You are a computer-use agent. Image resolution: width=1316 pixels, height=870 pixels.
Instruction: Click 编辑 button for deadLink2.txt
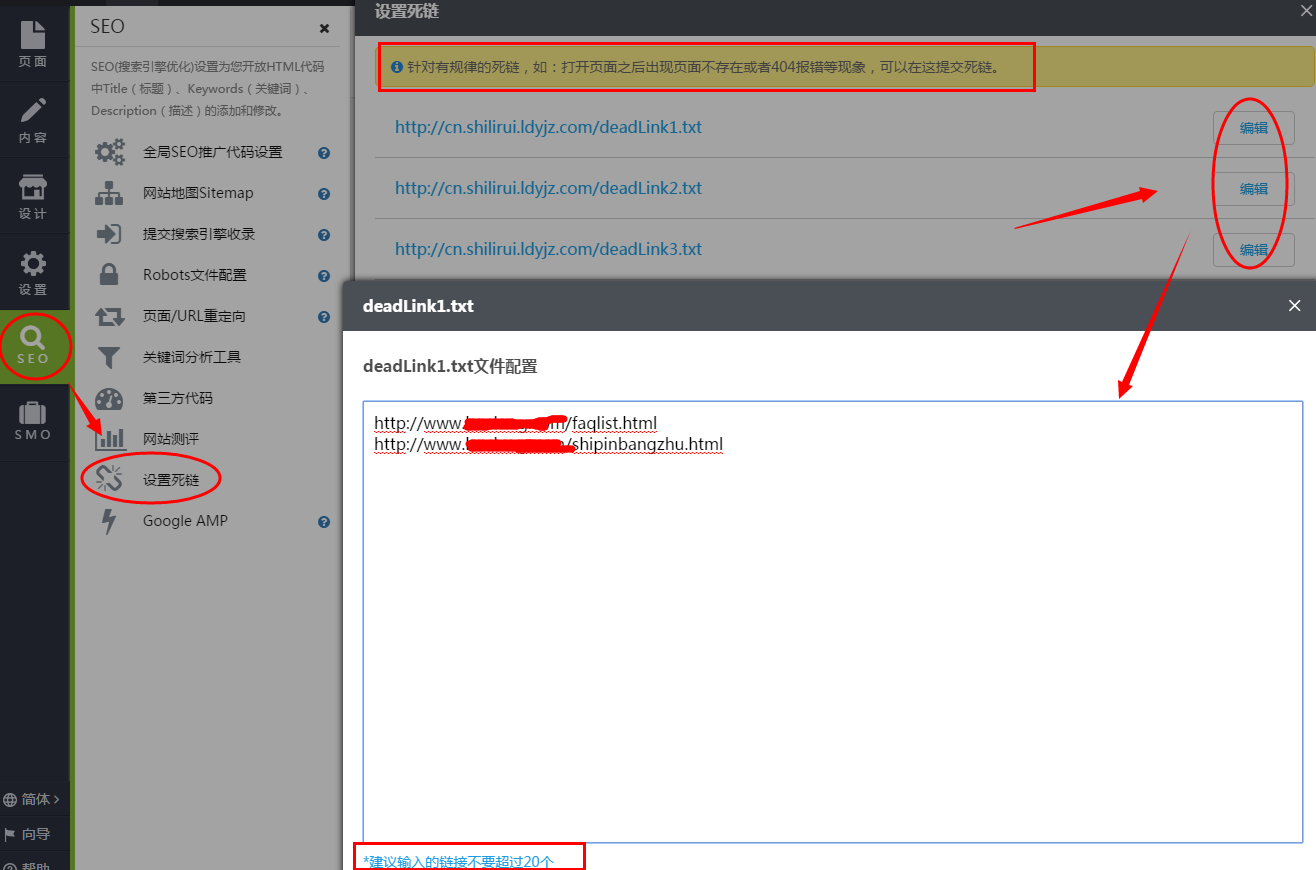(x=1253, y=189)
